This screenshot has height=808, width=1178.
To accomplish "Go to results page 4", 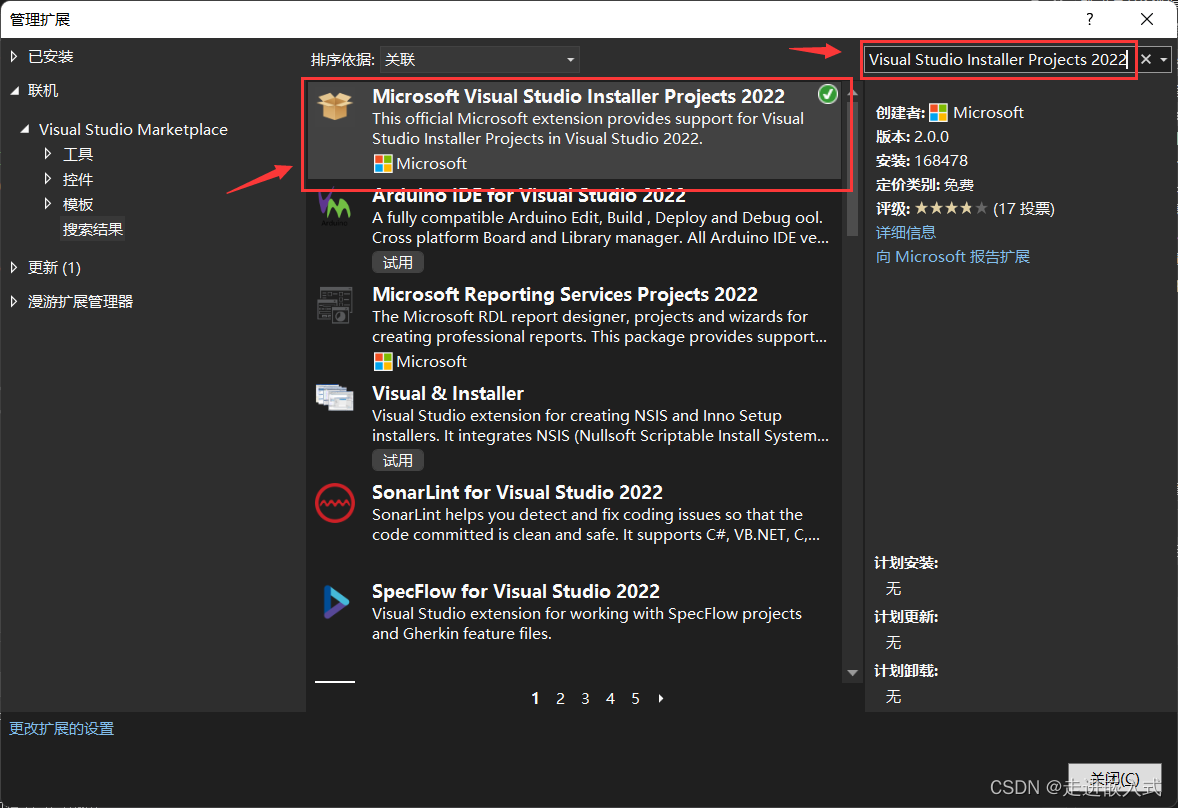I will tap(611, 698).
